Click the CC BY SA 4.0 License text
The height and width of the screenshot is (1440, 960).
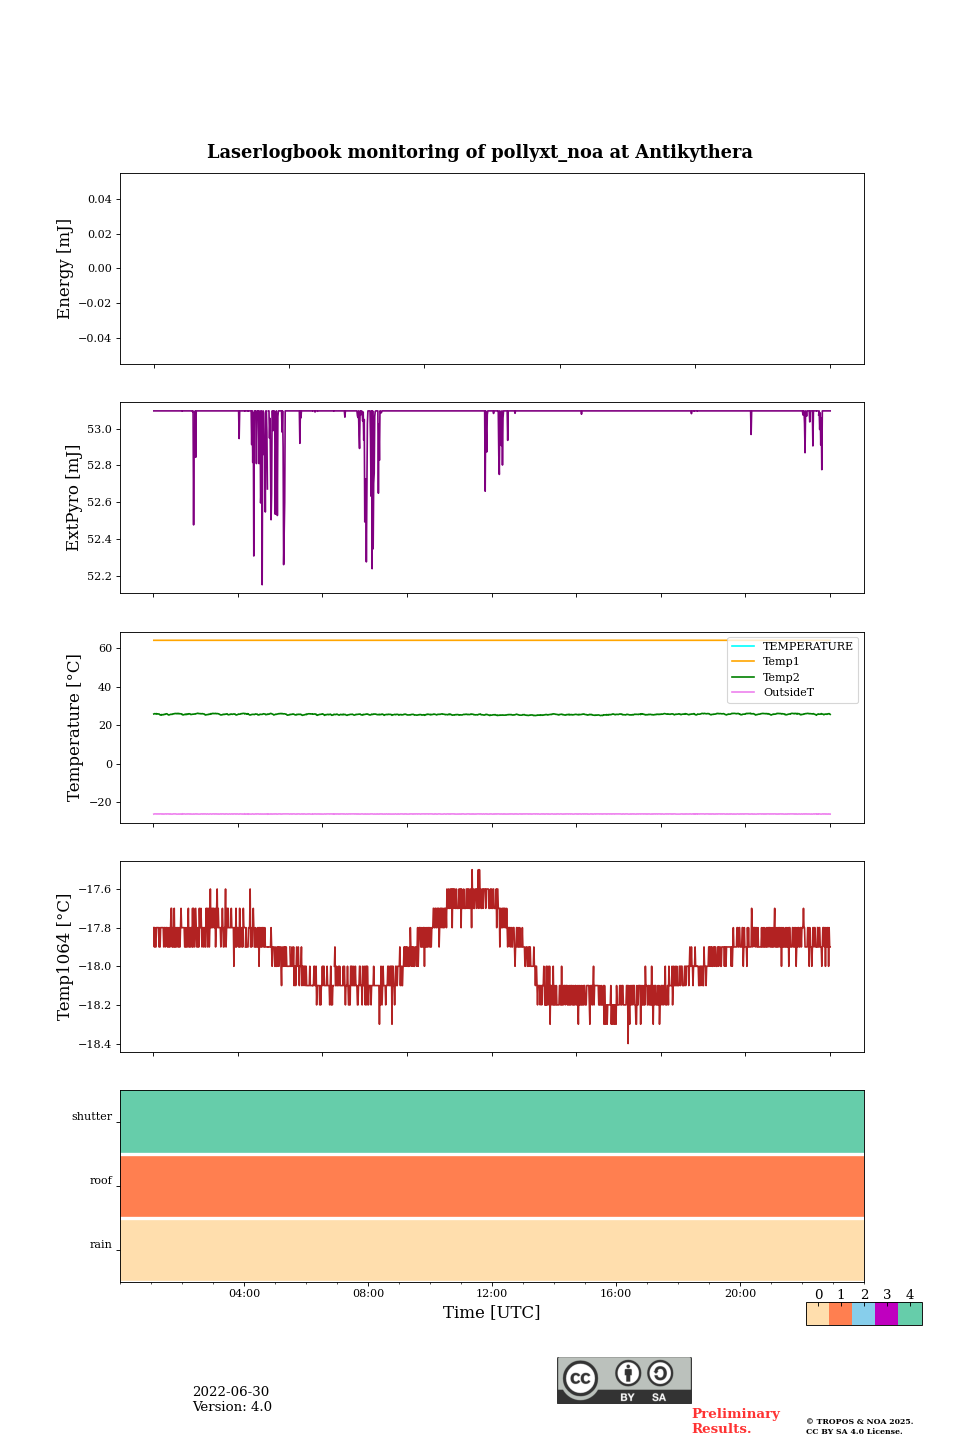854,1431
